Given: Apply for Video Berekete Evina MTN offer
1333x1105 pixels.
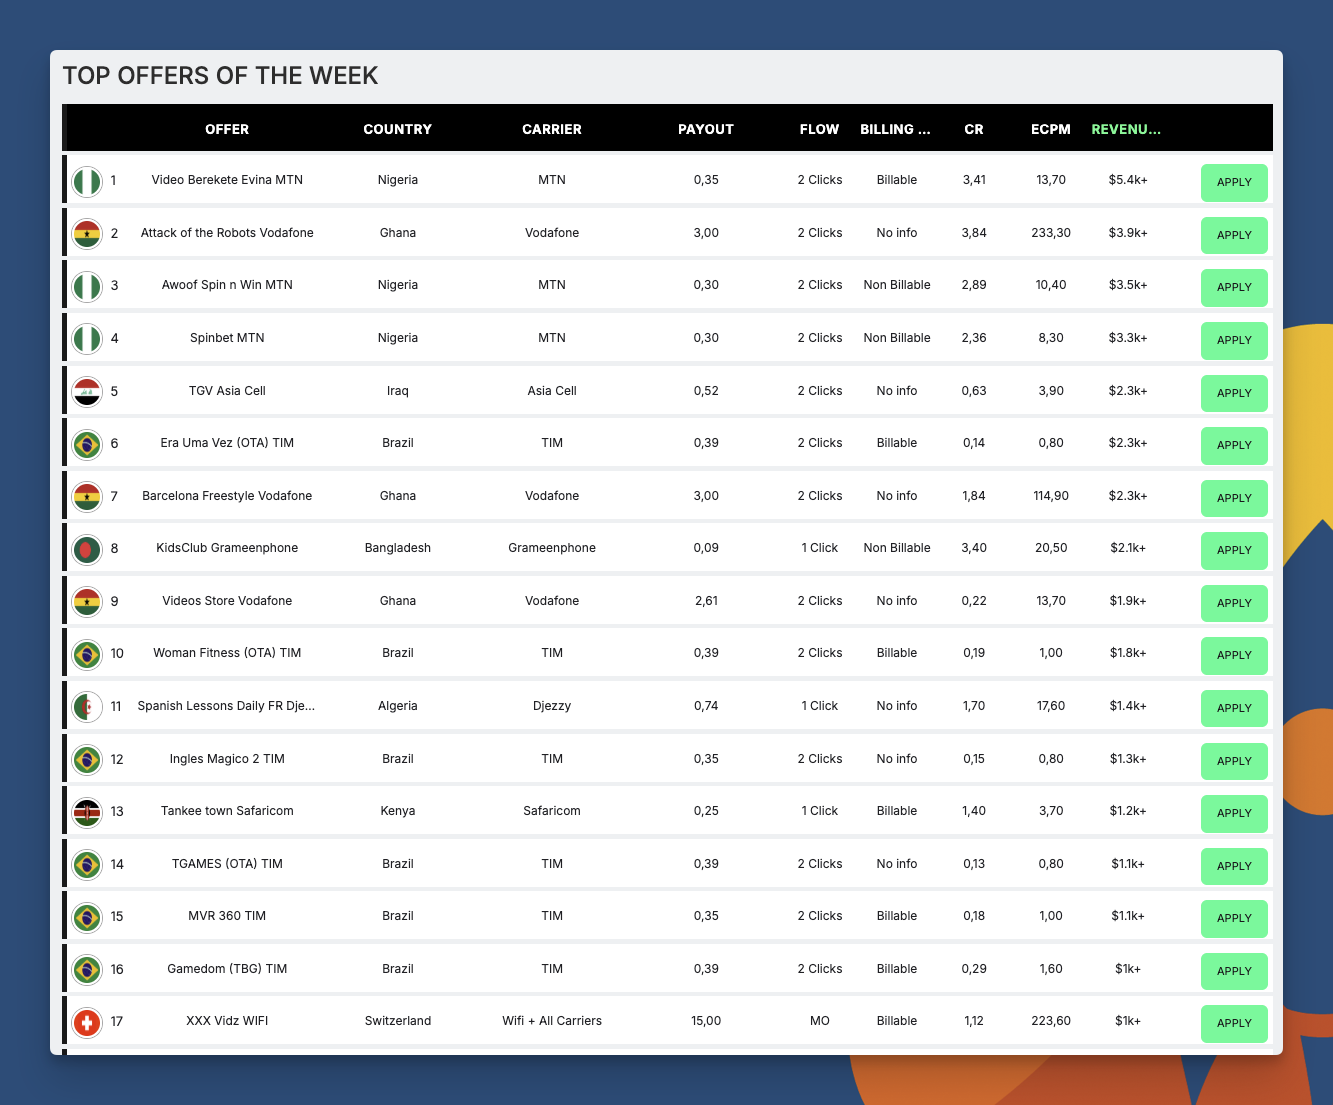Looking at the screenshot, I should click(1234, 182).
